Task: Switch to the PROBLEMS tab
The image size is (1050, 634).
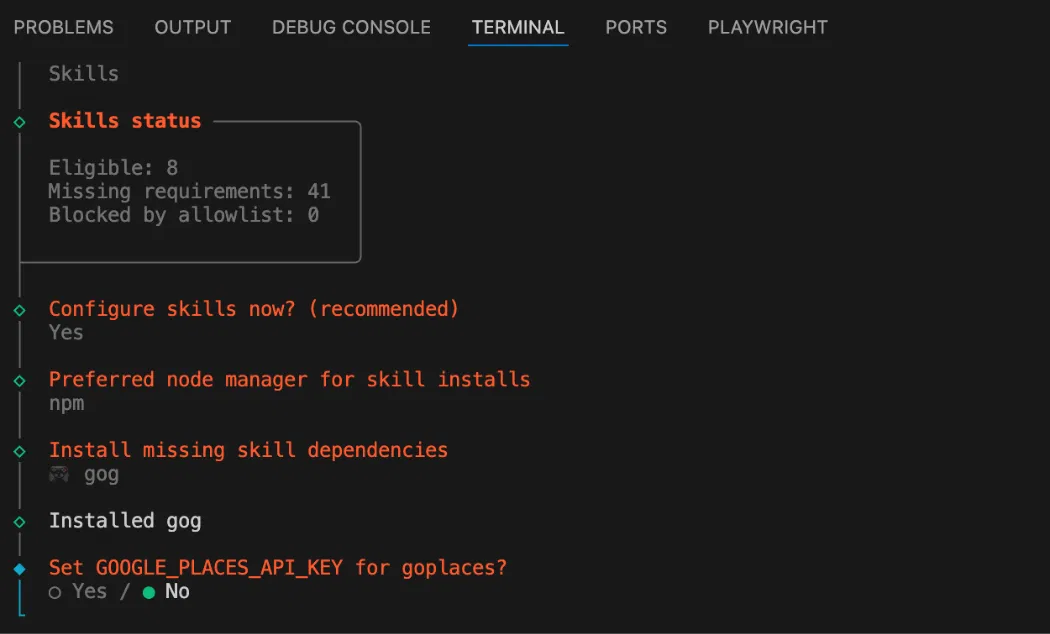Action: coord(63,28)
